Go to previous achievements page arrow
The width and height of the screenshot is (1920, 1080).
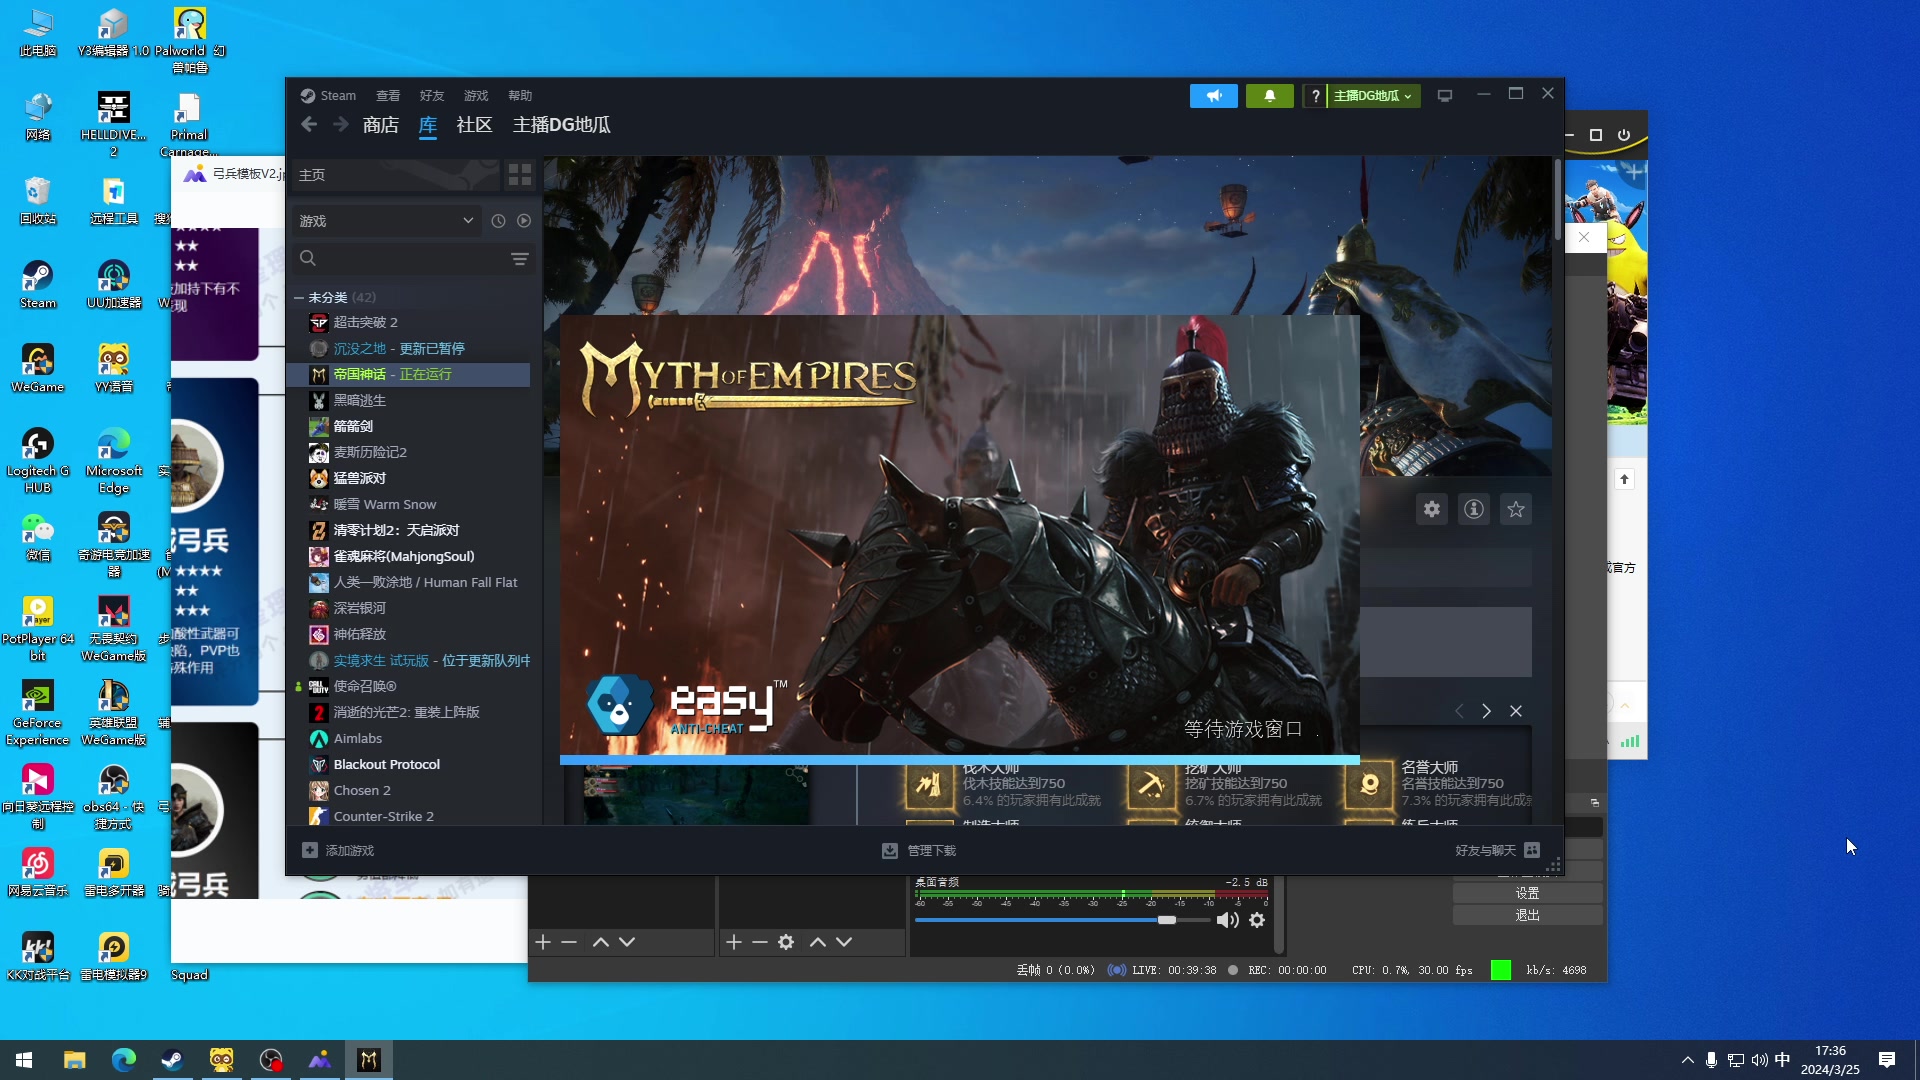click(x=1459, y=711)
